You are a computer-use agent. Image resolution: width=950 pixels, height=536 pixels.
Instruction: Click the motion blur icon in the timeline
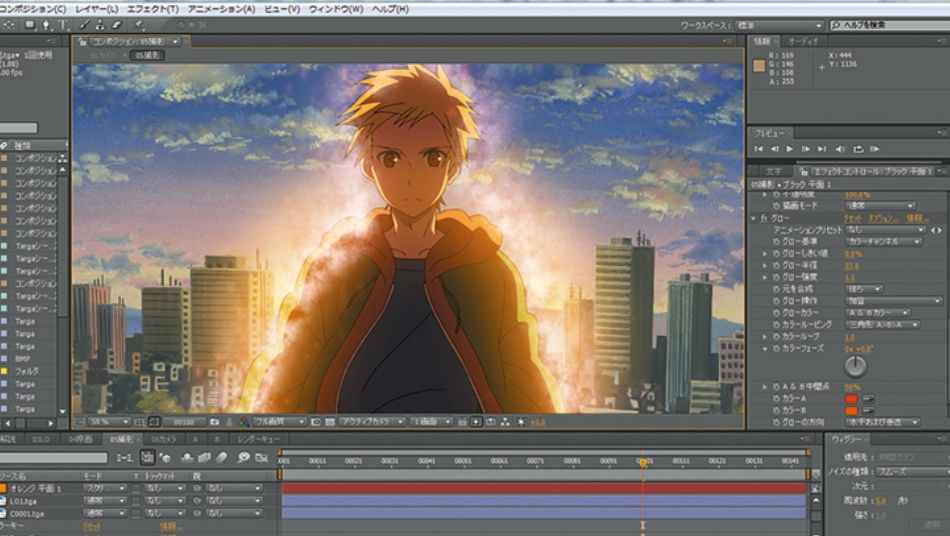(222, 458)
